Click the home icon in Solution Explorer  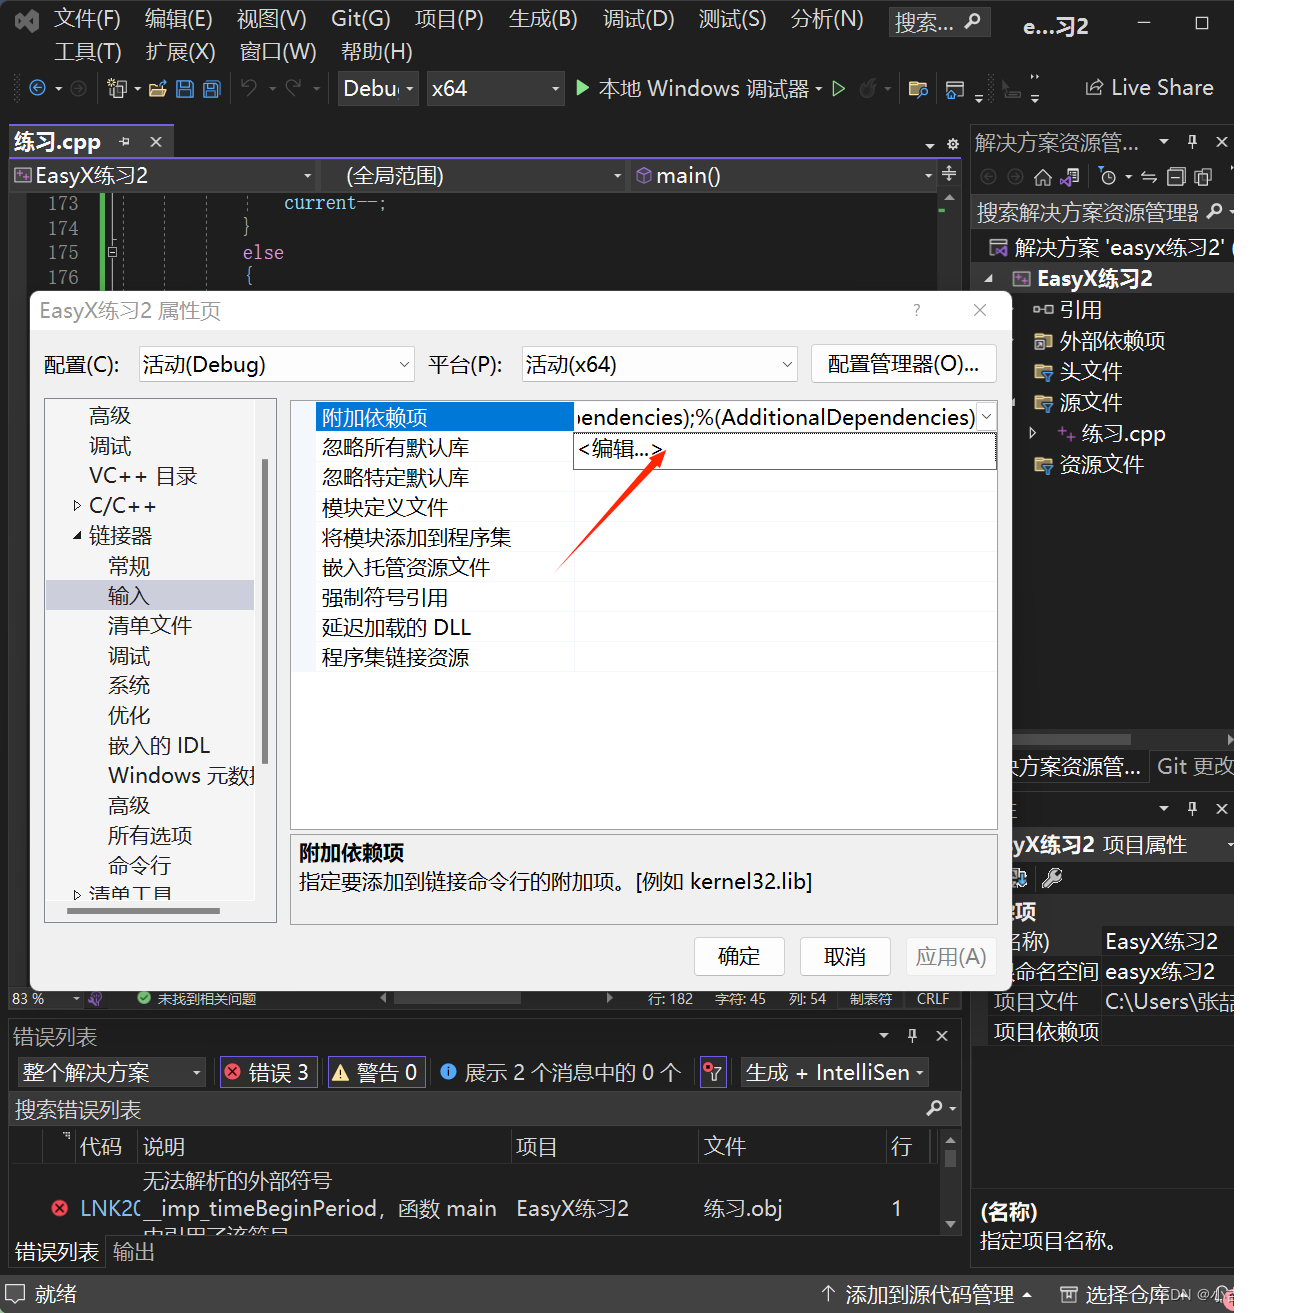(1042, 177)
